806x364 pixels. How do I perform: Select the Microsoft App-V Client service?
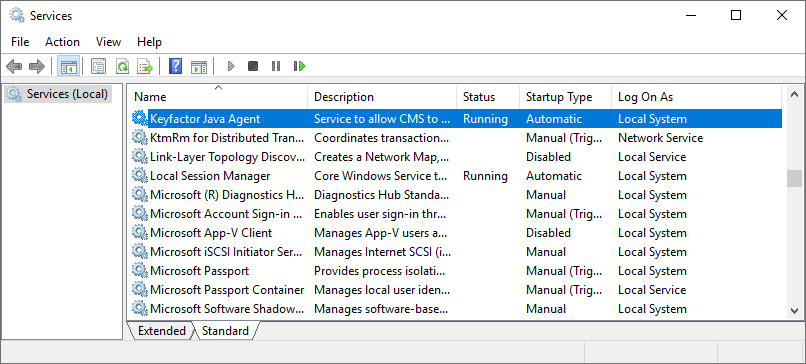456,233
